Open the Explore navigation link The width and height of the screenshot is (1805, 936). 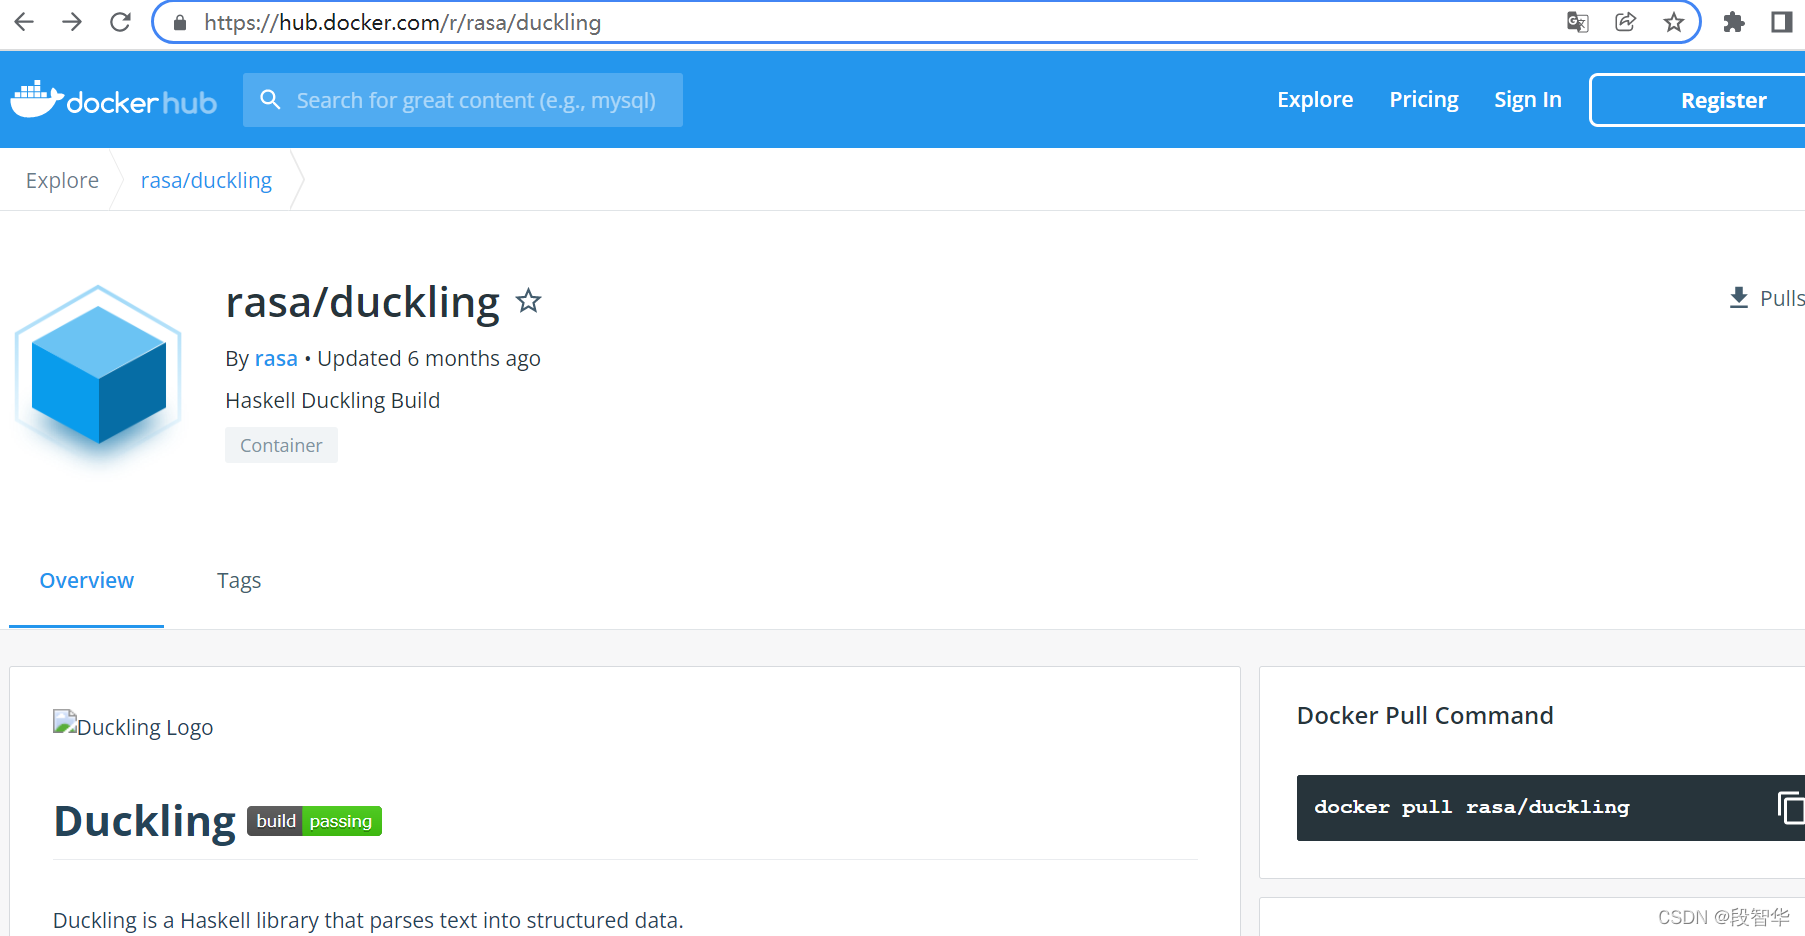[x=1315, y=100]
